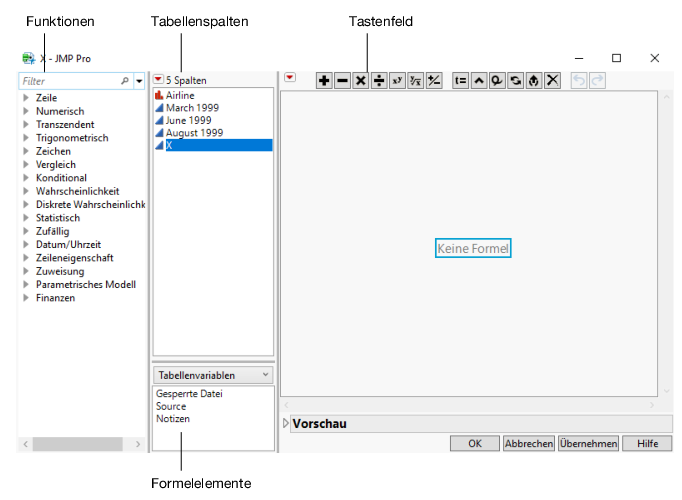Maximize the JMP Pro window

pyautogui.click(x=616, y=58)
